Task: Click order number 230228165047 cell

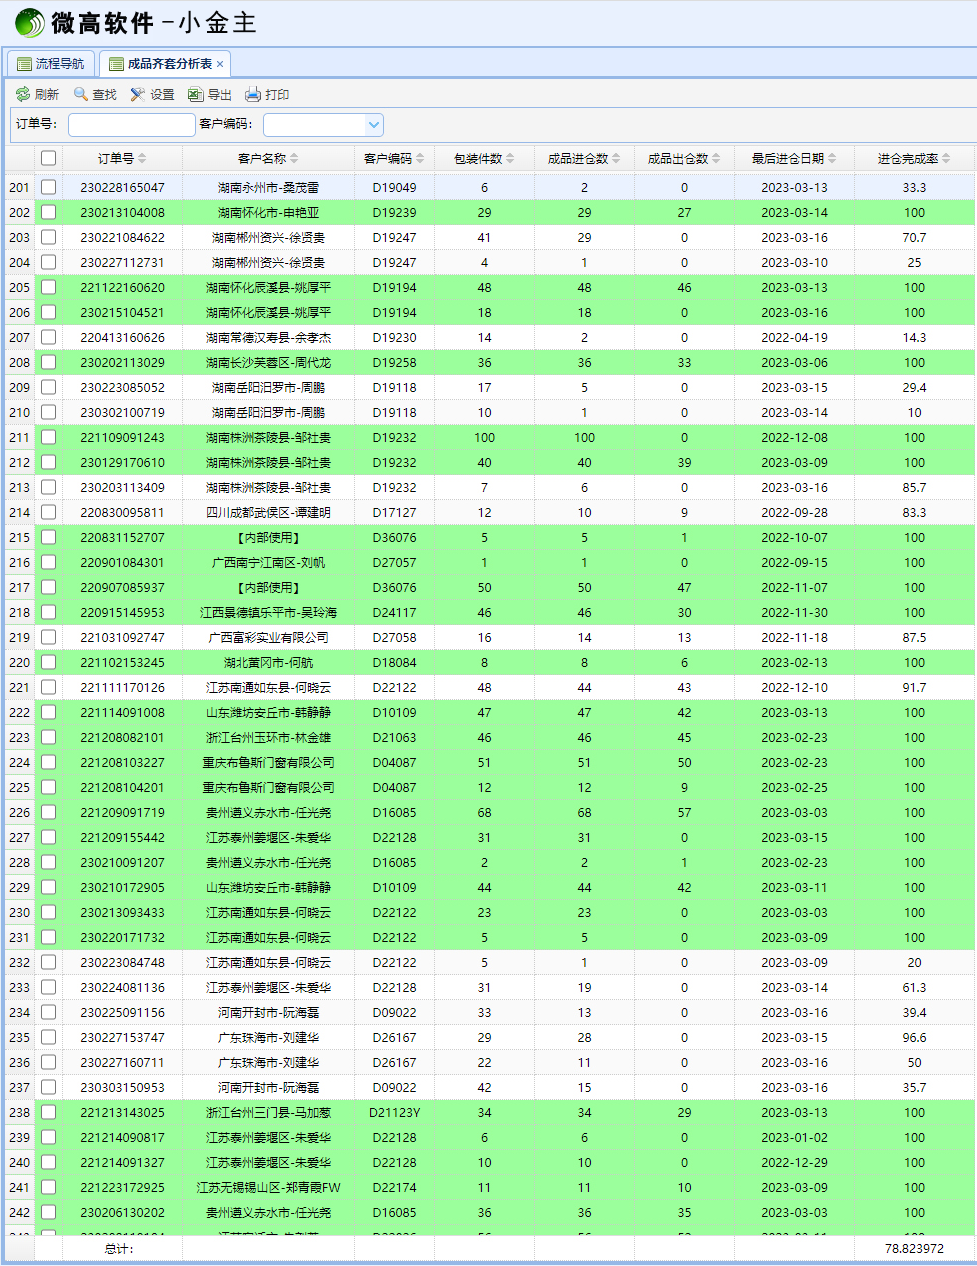Action: tap(122, 187)
